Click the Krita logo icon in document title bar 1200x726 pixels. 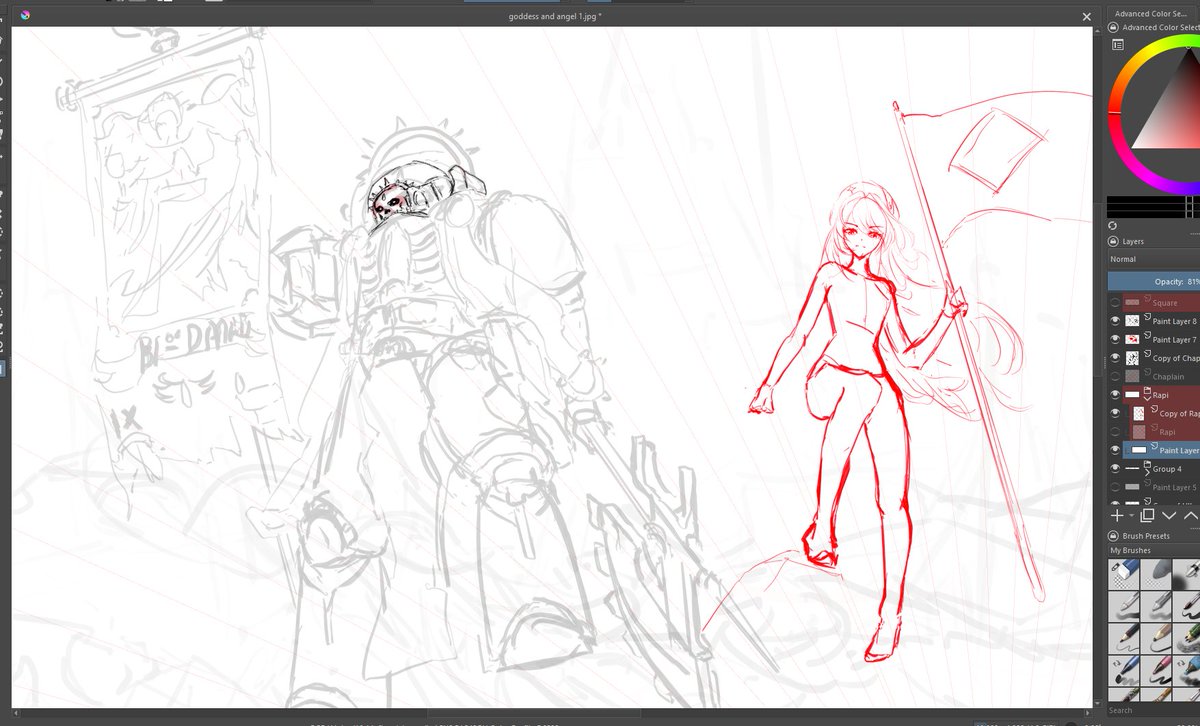pyautogui.click(x=25, y=14)
